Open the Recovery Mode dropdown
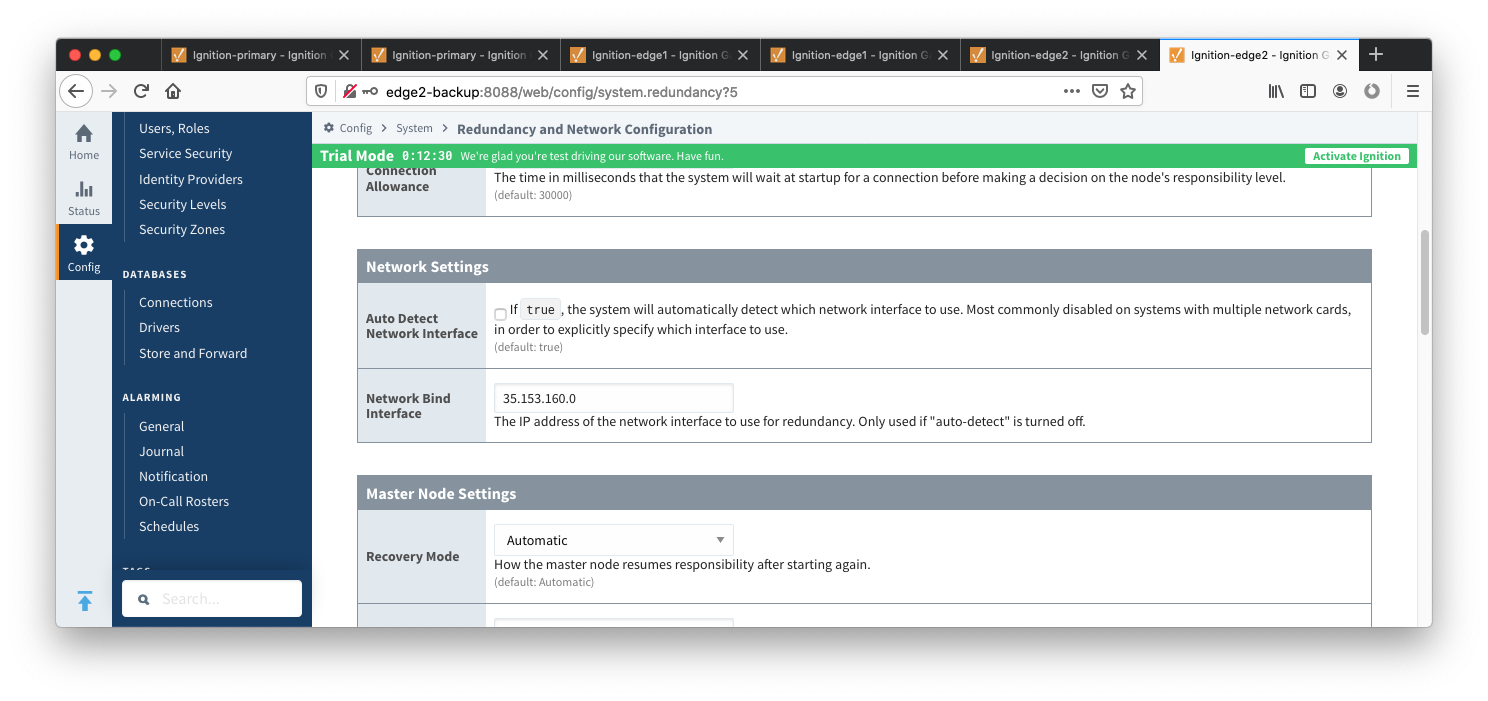 pos(614,540)
